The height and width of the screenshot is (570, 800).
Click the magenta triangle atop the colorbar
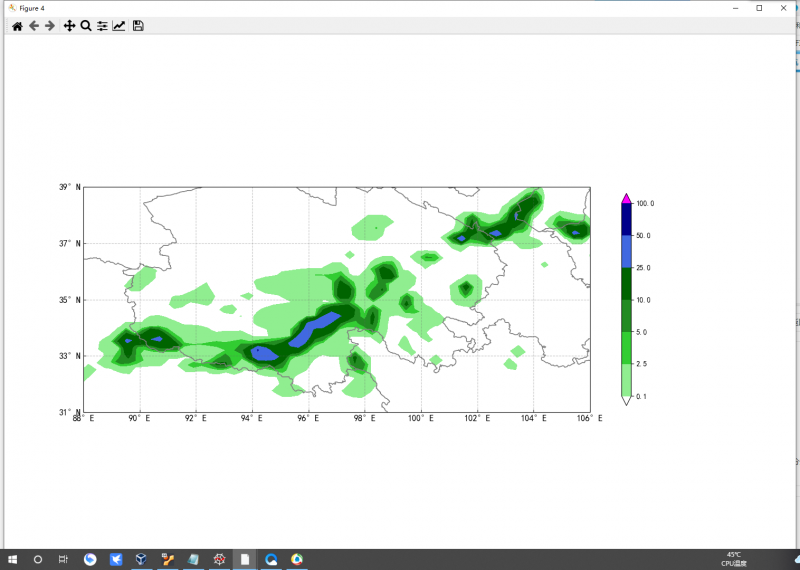coord(626,198)
